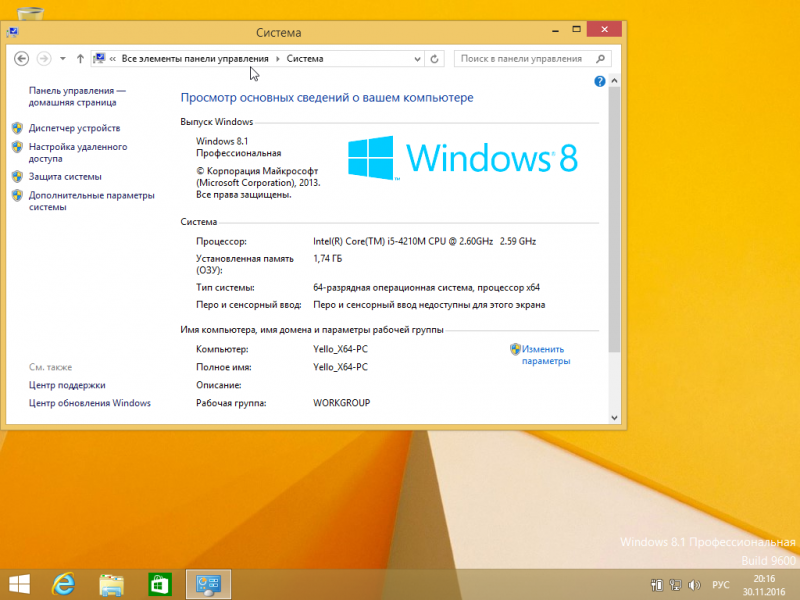Expand the address bar history dropdown
Viewport: 800px width, 600px height.
pyautogui.click(x=417, y=59)
